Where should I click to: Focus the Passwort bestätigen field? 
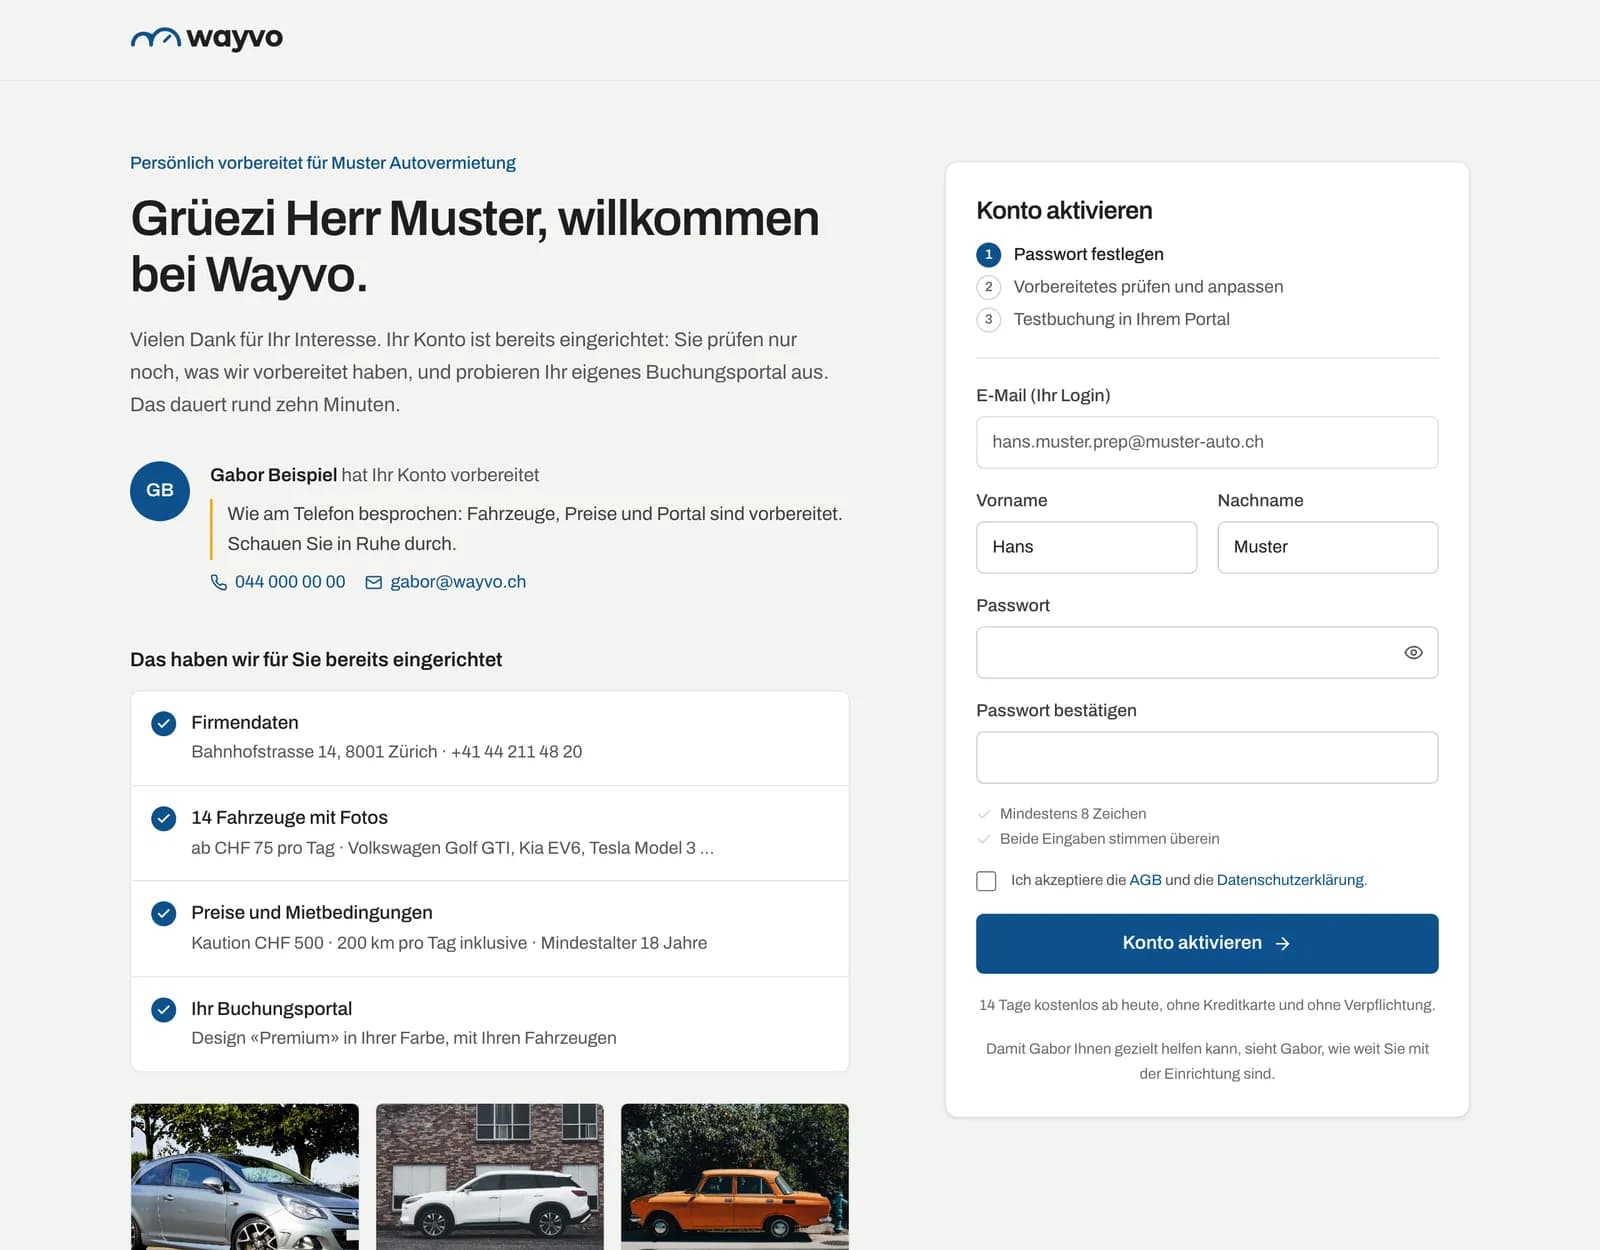pyautogui.click(x=1207, y=757)
